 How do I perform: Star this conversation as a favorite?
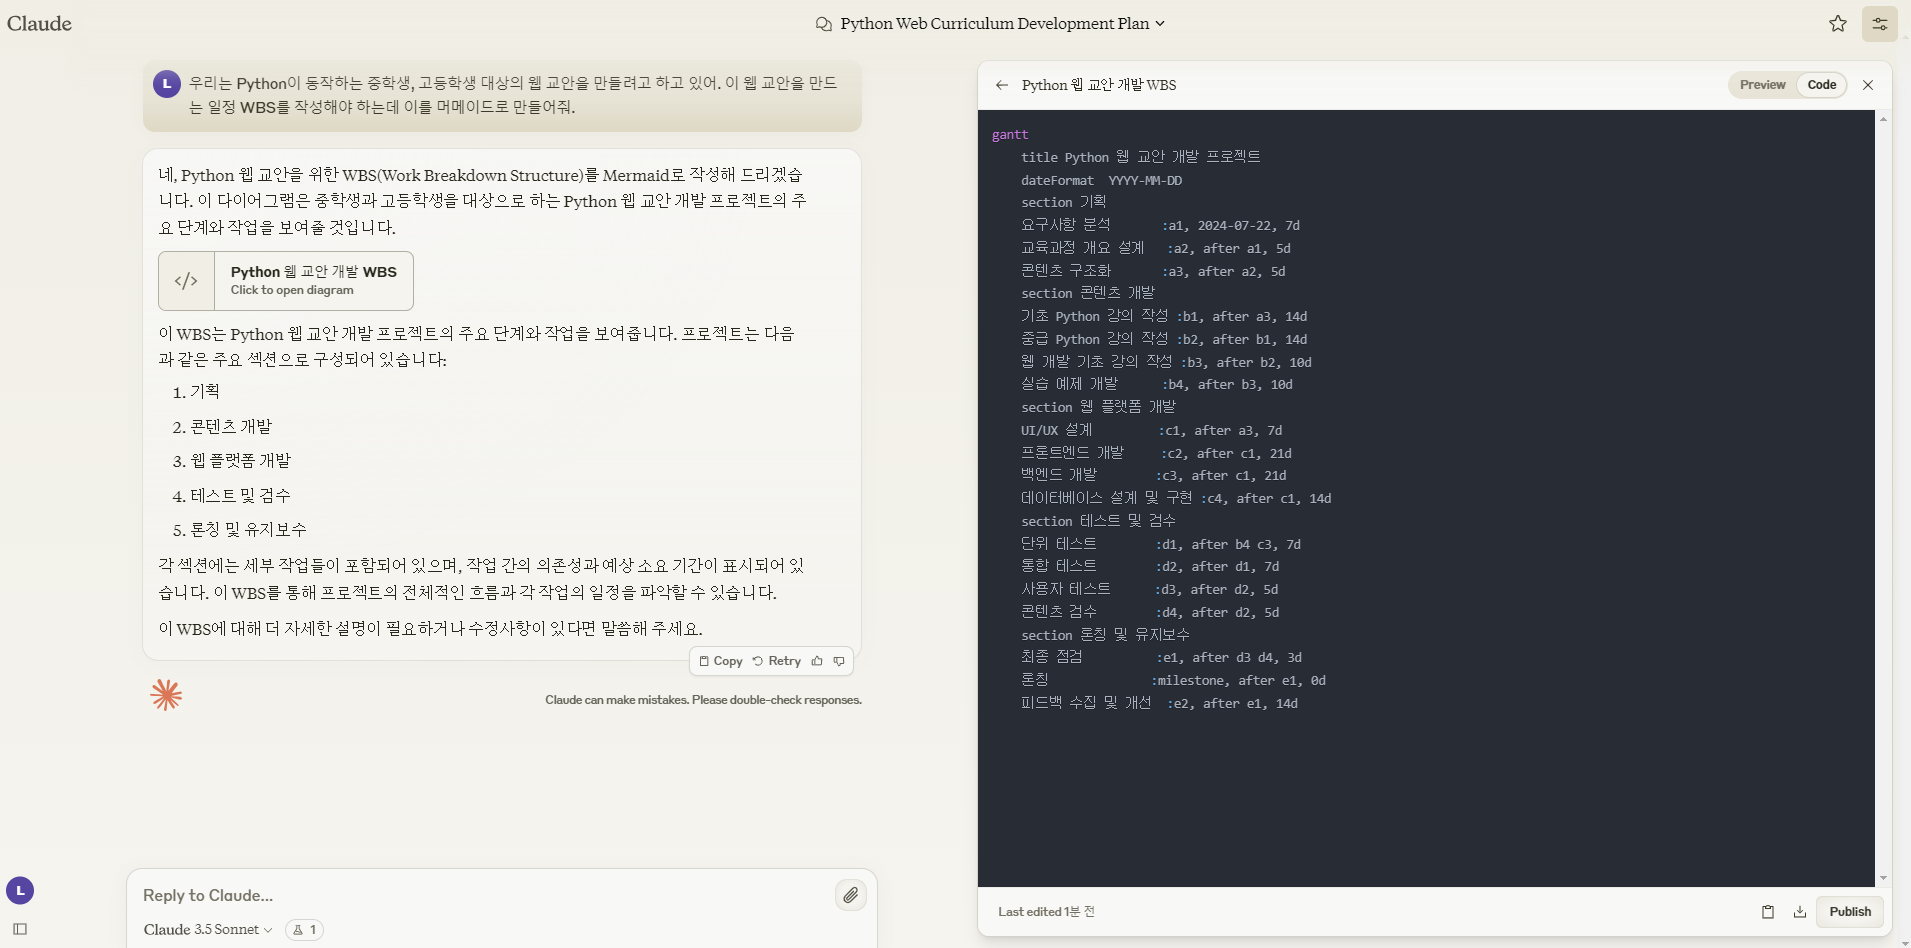(1837, 24)
